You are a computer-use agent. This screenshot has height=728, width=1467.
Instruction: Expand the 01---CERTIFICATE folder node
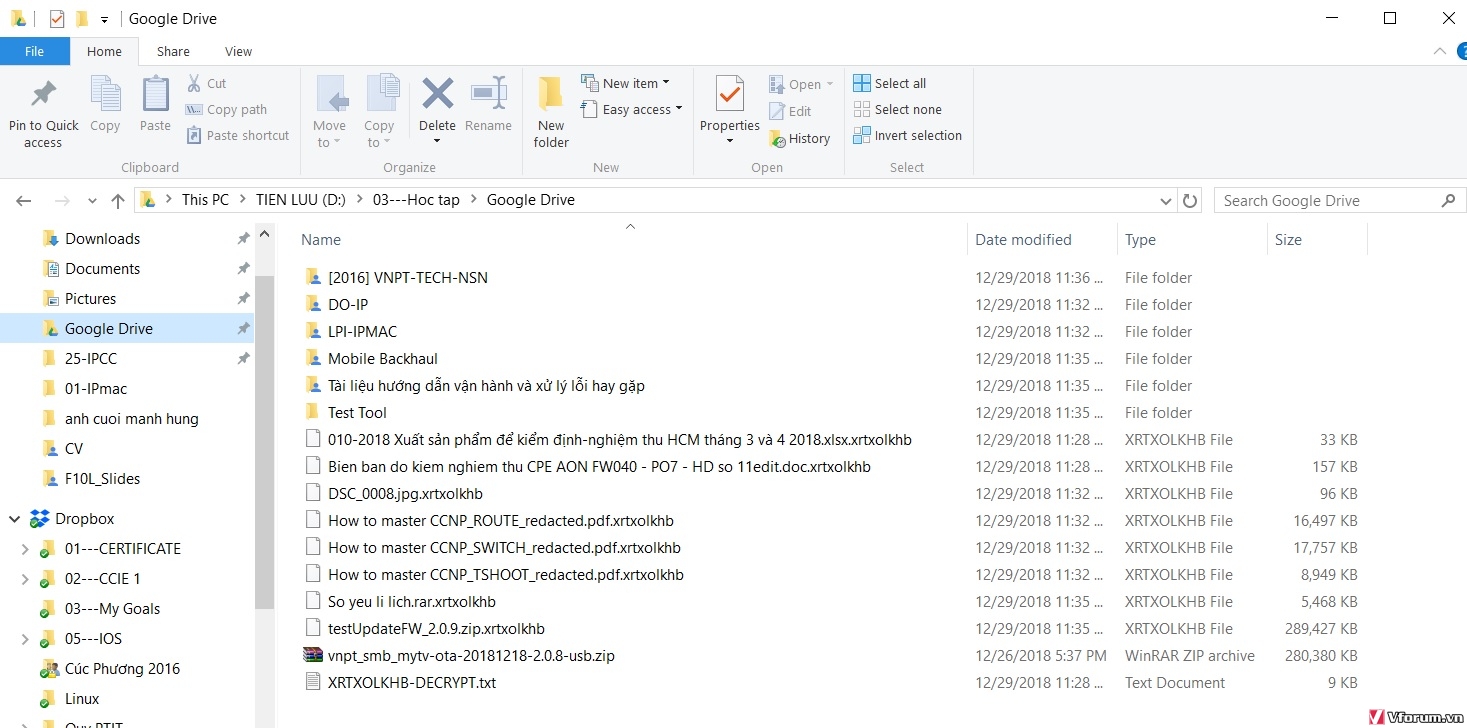coord(24,548)
